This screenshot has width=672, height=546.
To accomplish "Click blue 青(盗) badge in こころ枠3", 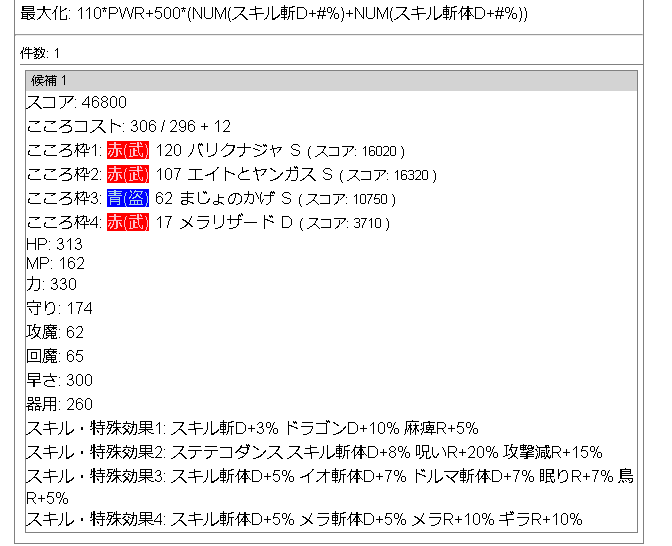I will (128, 198).
